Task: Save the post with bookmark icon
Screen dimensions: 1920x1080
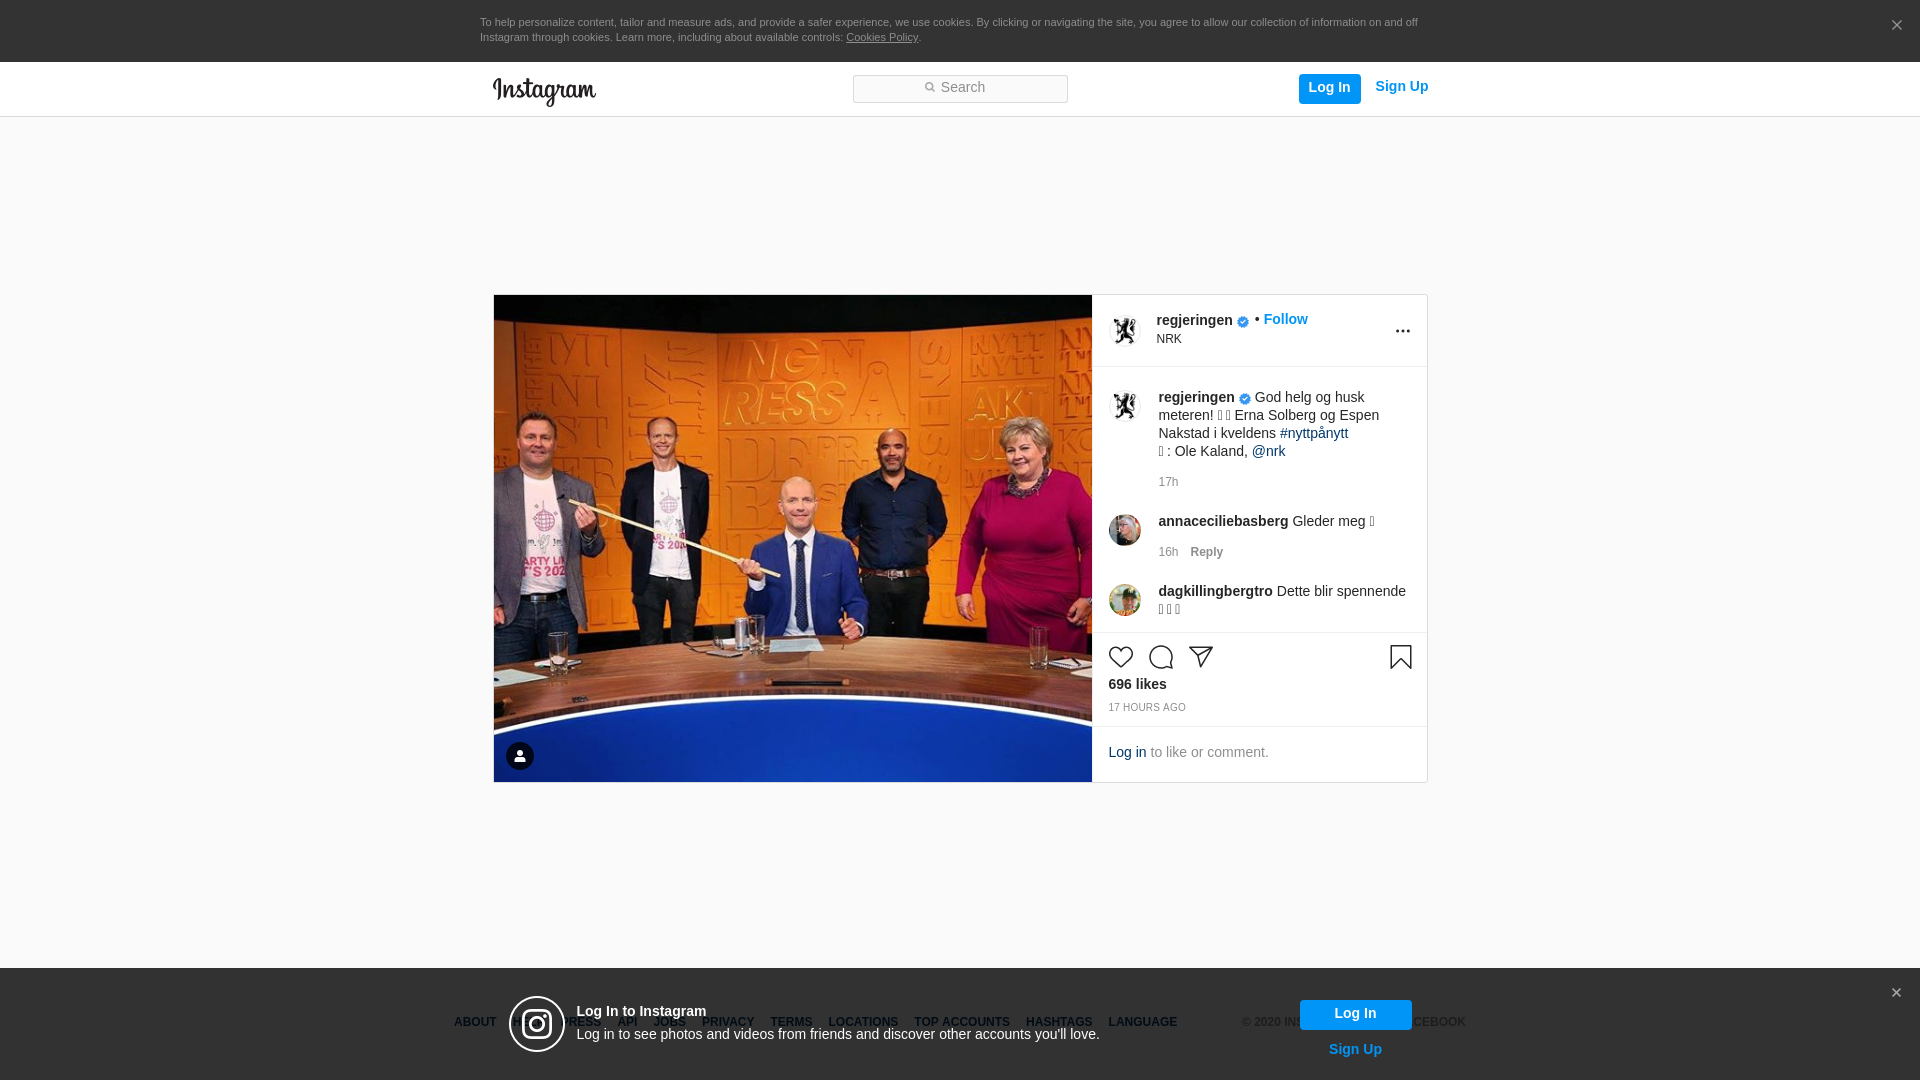Action: pos(1401,657)
